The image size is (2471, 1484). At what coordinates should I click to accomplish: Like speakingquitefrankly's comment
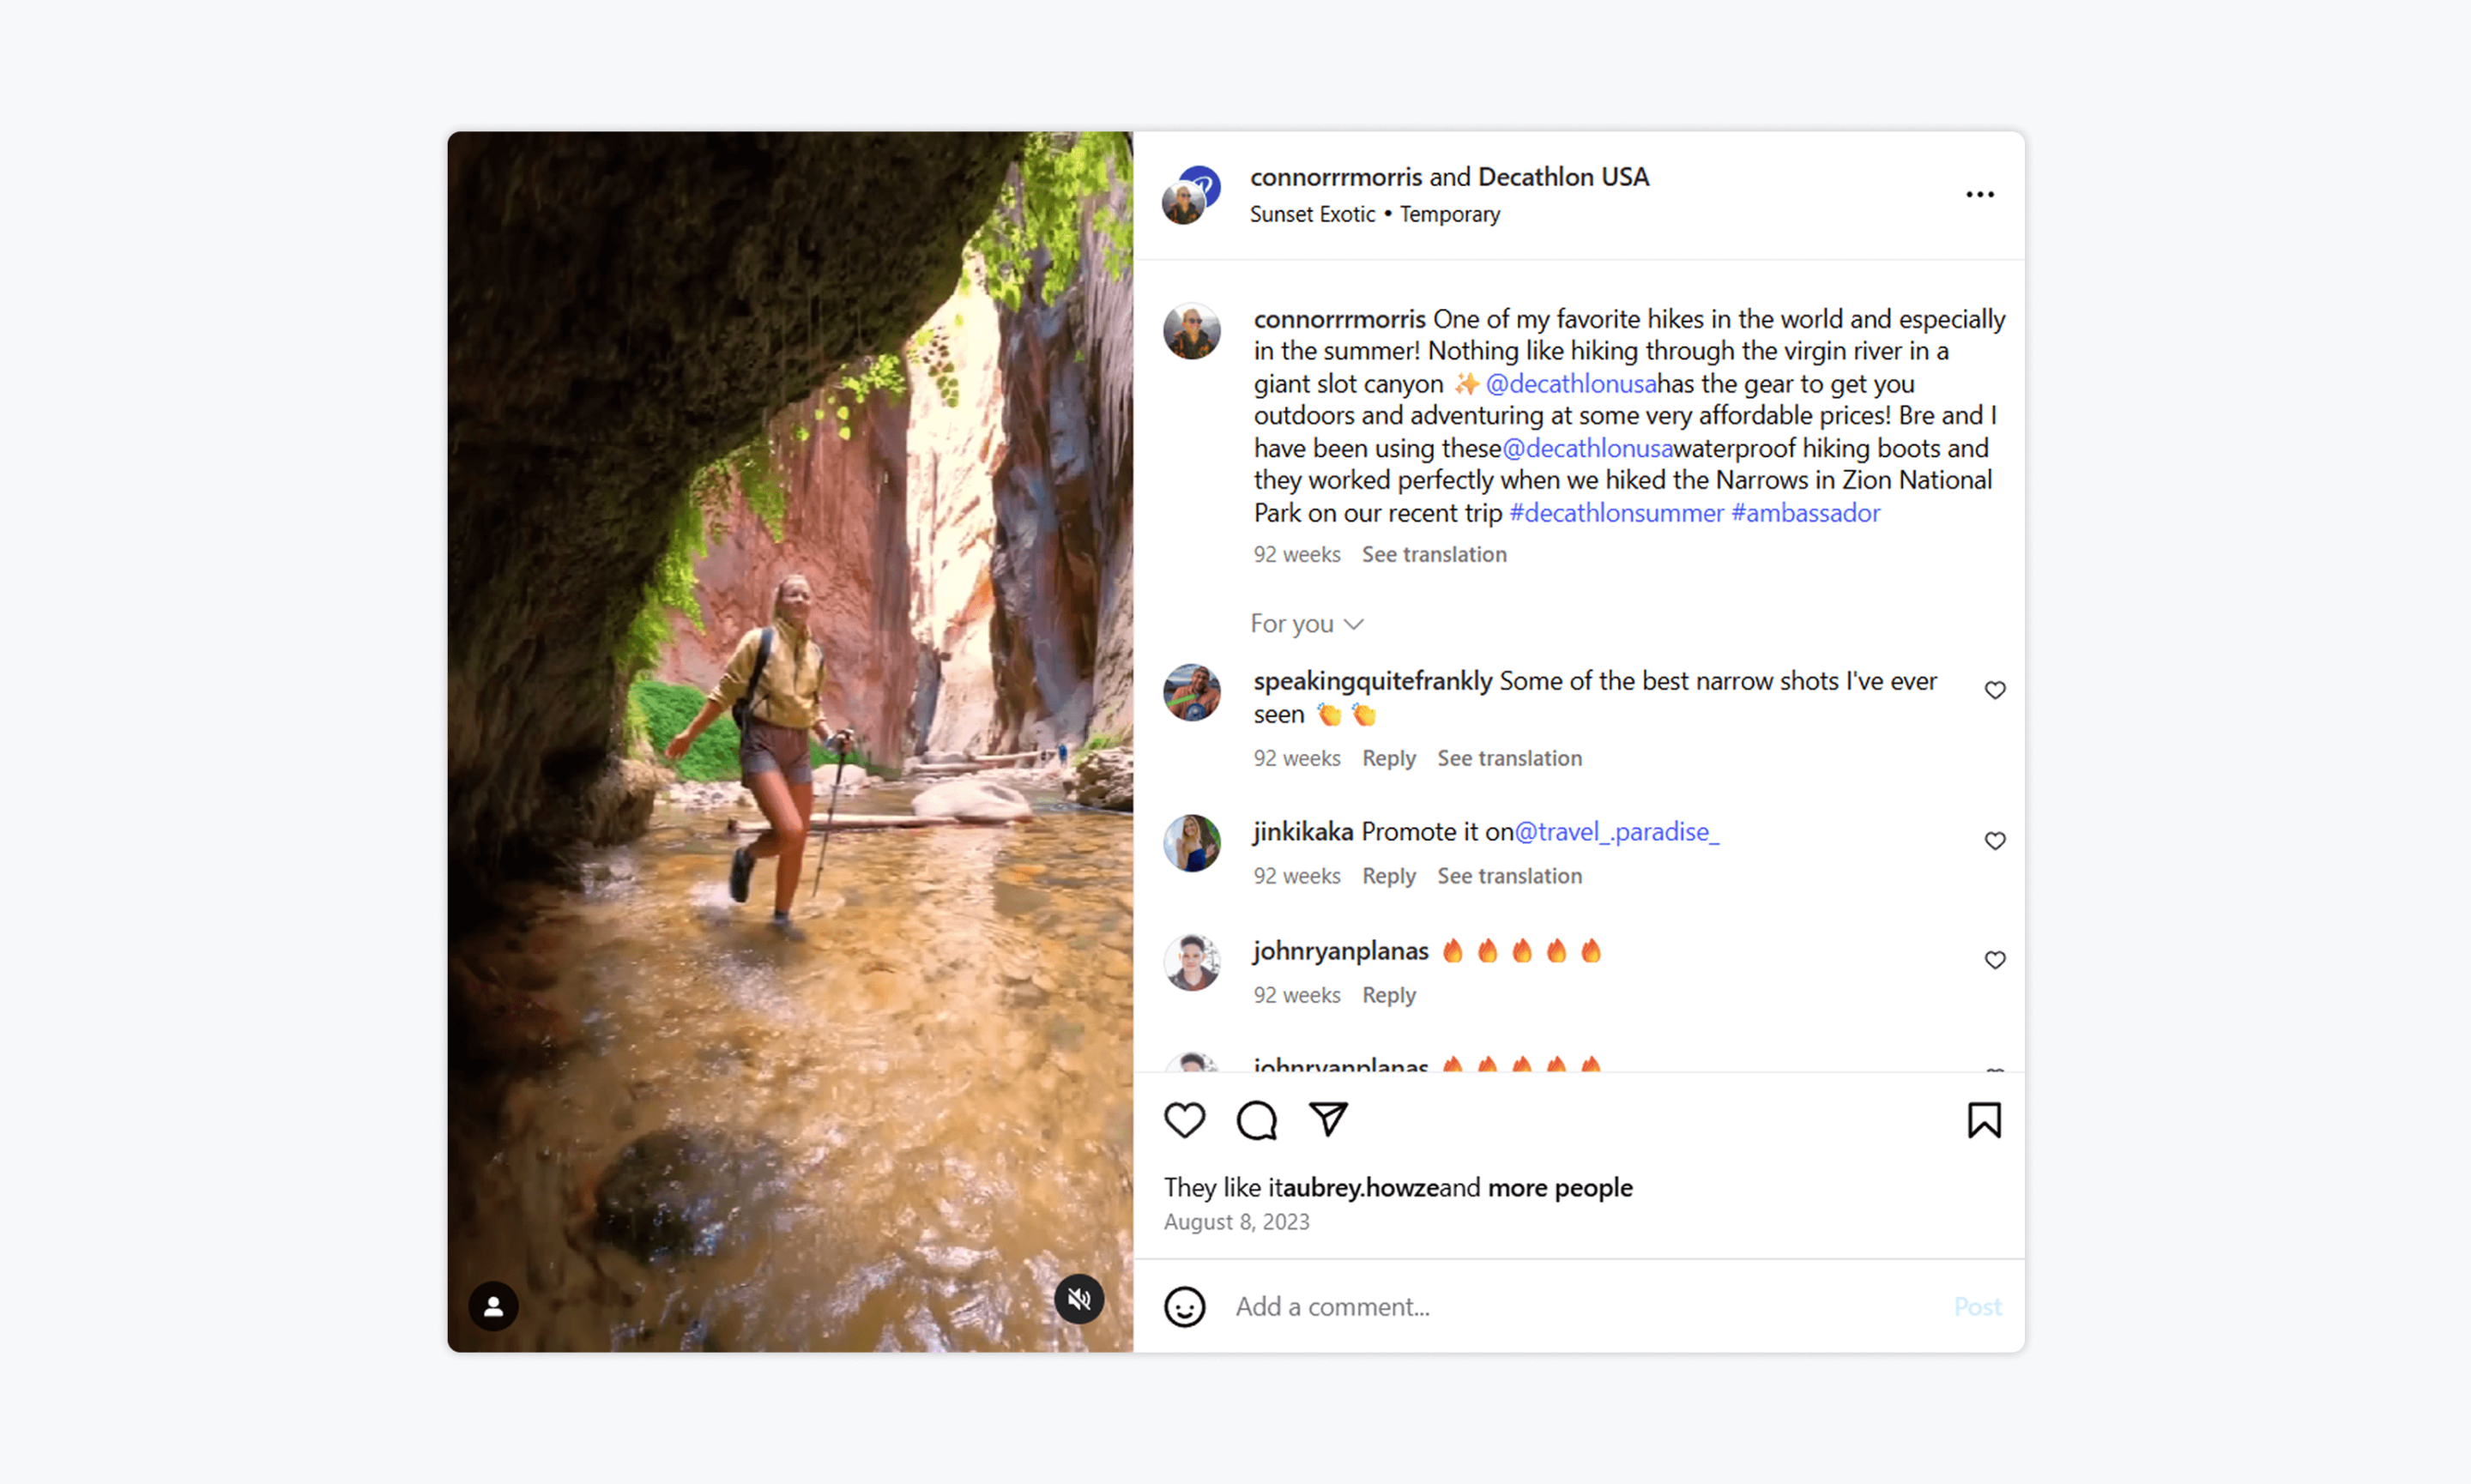[1994, 690]
